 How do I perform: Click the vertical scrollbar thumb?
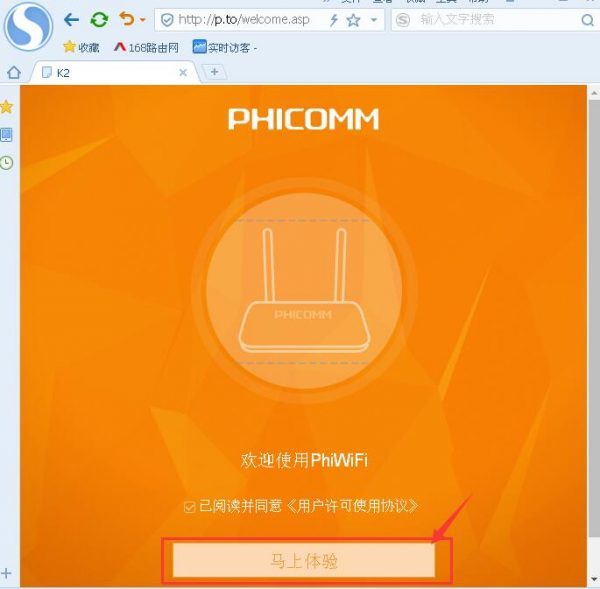(x=594, y=318)
